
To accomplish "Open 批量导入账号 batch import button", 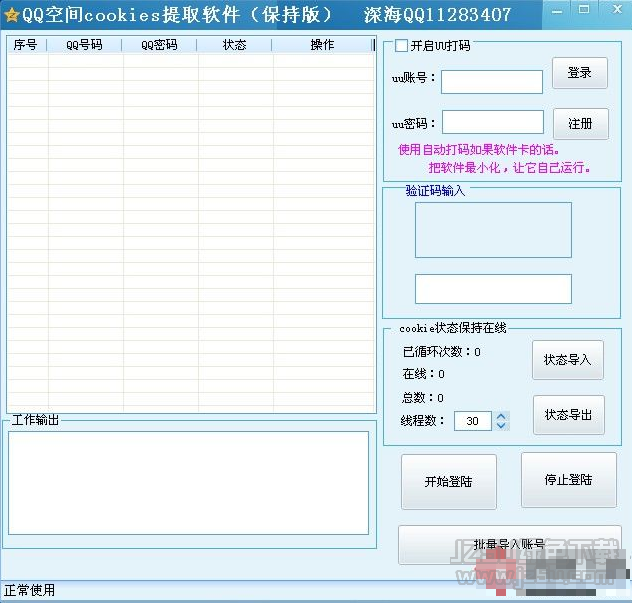I will [509, 545].
